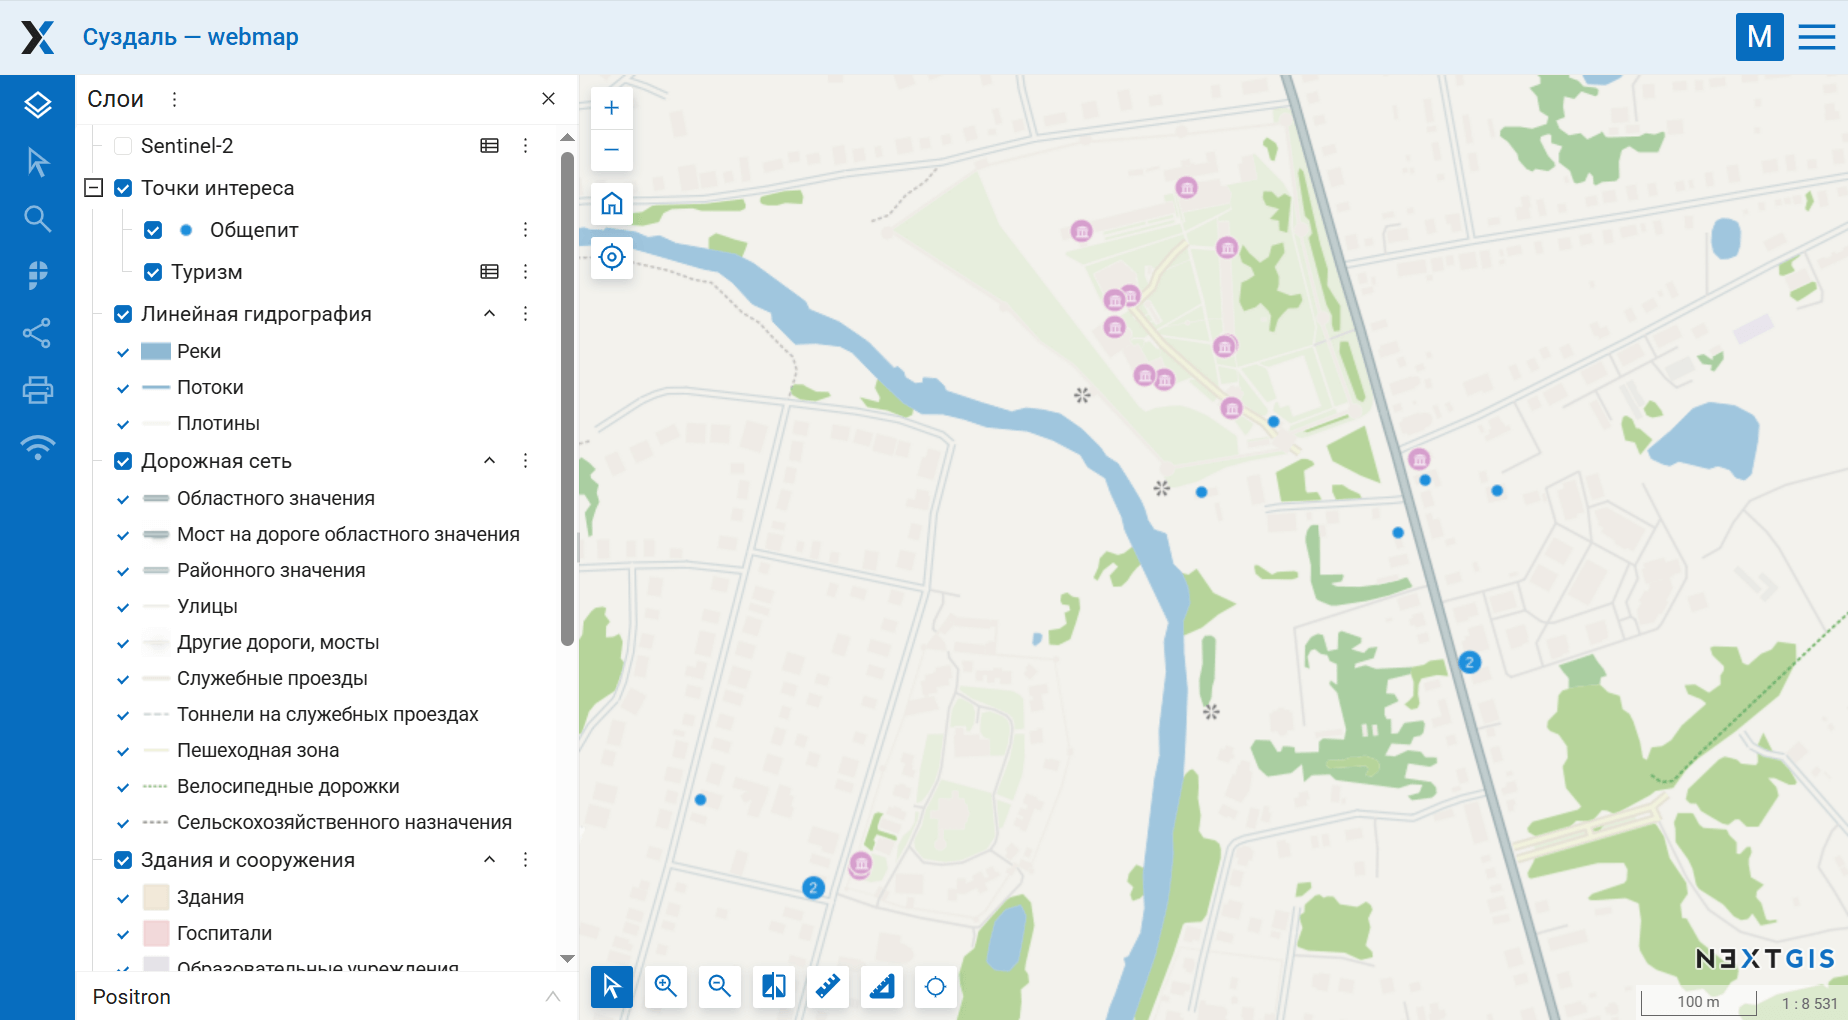The image size is (1848, 1020).
Task: Open the Суздаль — webmap title link
Action: click(190, 37)
